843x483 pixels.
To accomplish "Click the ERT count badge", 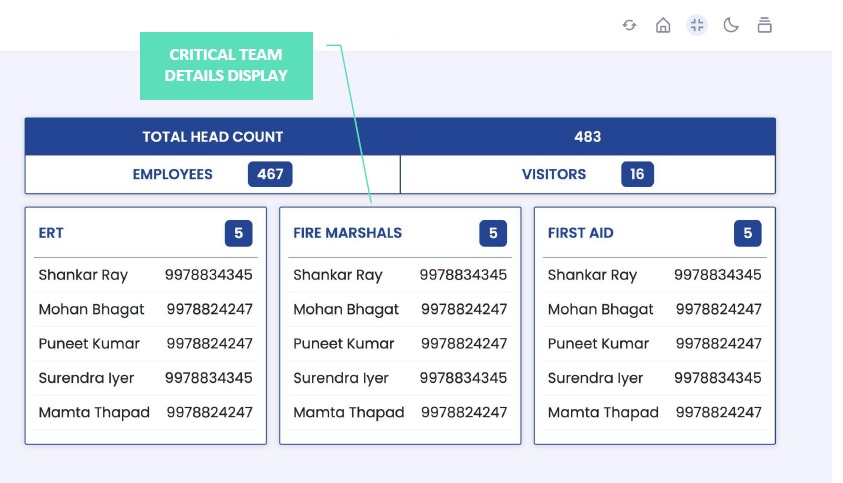I will (238, 233).
